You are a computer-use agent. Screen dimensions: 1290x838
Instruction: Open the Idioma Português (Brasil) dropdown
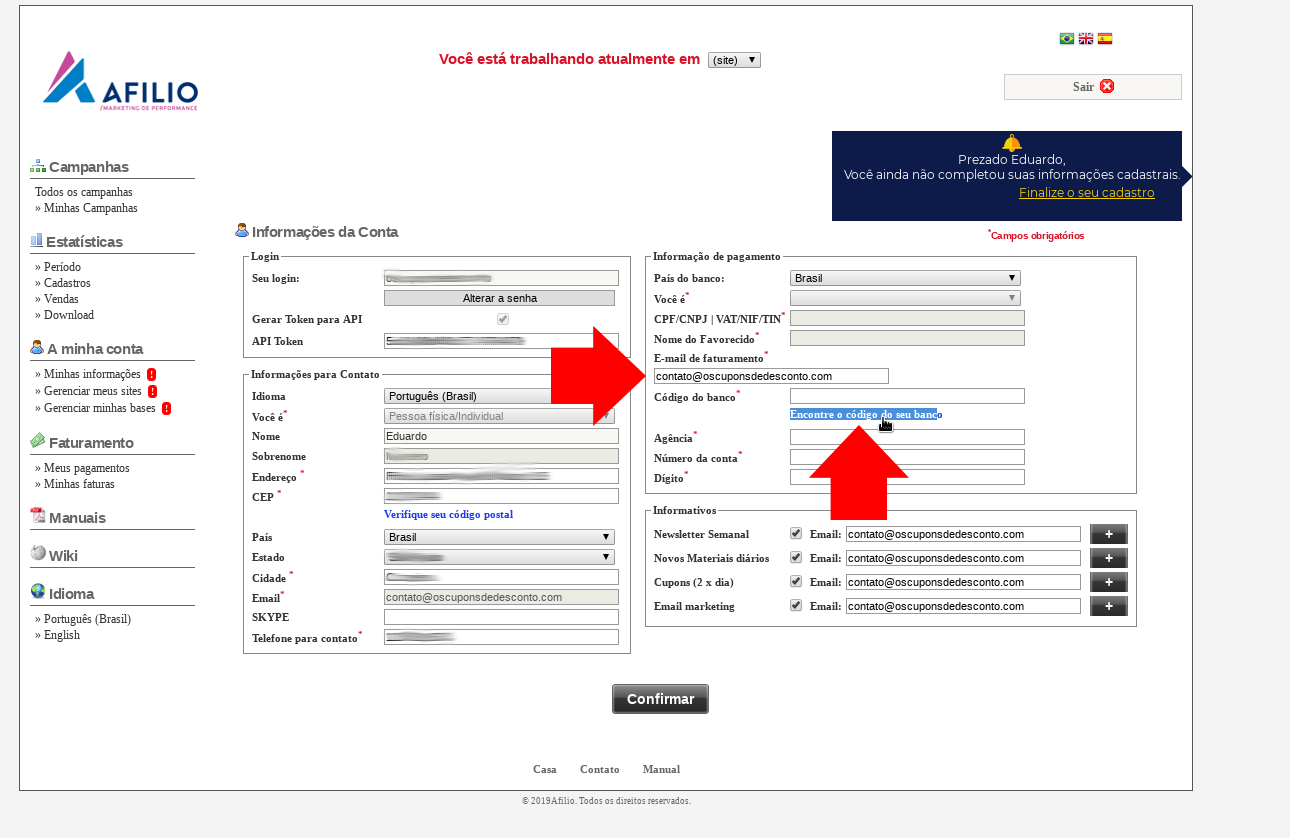pyautogui.click(x=499, y=396)
